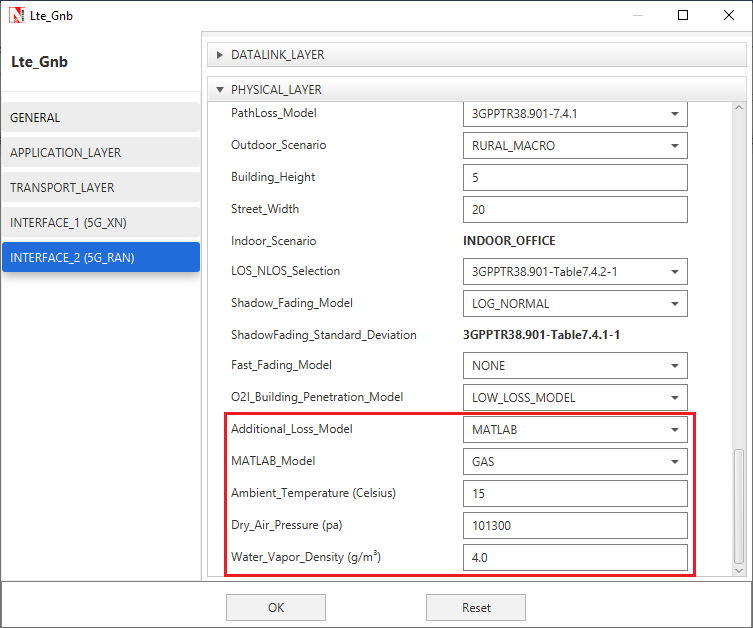Click the Indoor_Scenario label
The height and width of the screenshot is (628, 753).
coord(273,241)
